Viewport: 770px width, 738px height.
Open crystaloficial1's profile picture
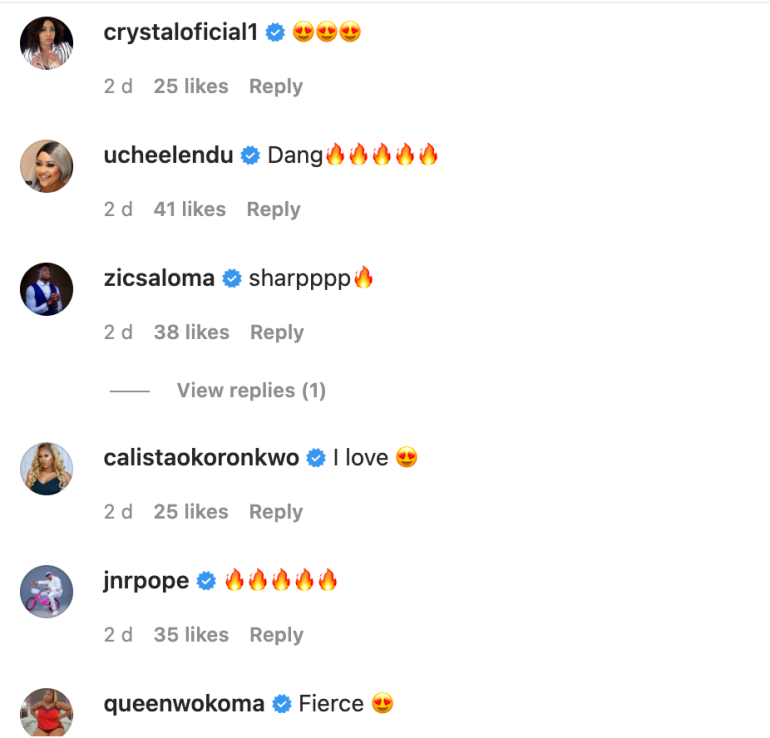[x=47, y=43]
